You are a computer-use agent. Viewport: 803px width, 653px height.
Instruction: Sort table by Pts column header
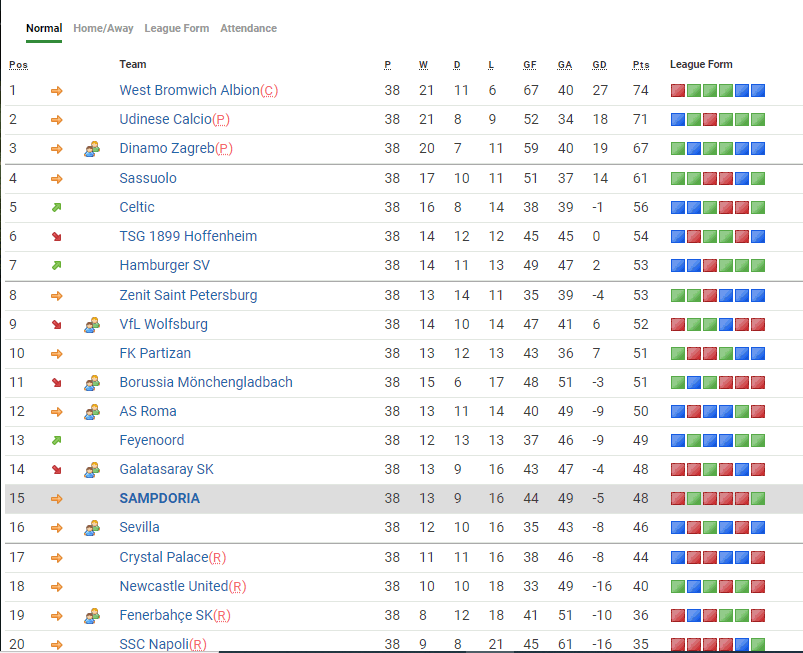click(641, 65)
